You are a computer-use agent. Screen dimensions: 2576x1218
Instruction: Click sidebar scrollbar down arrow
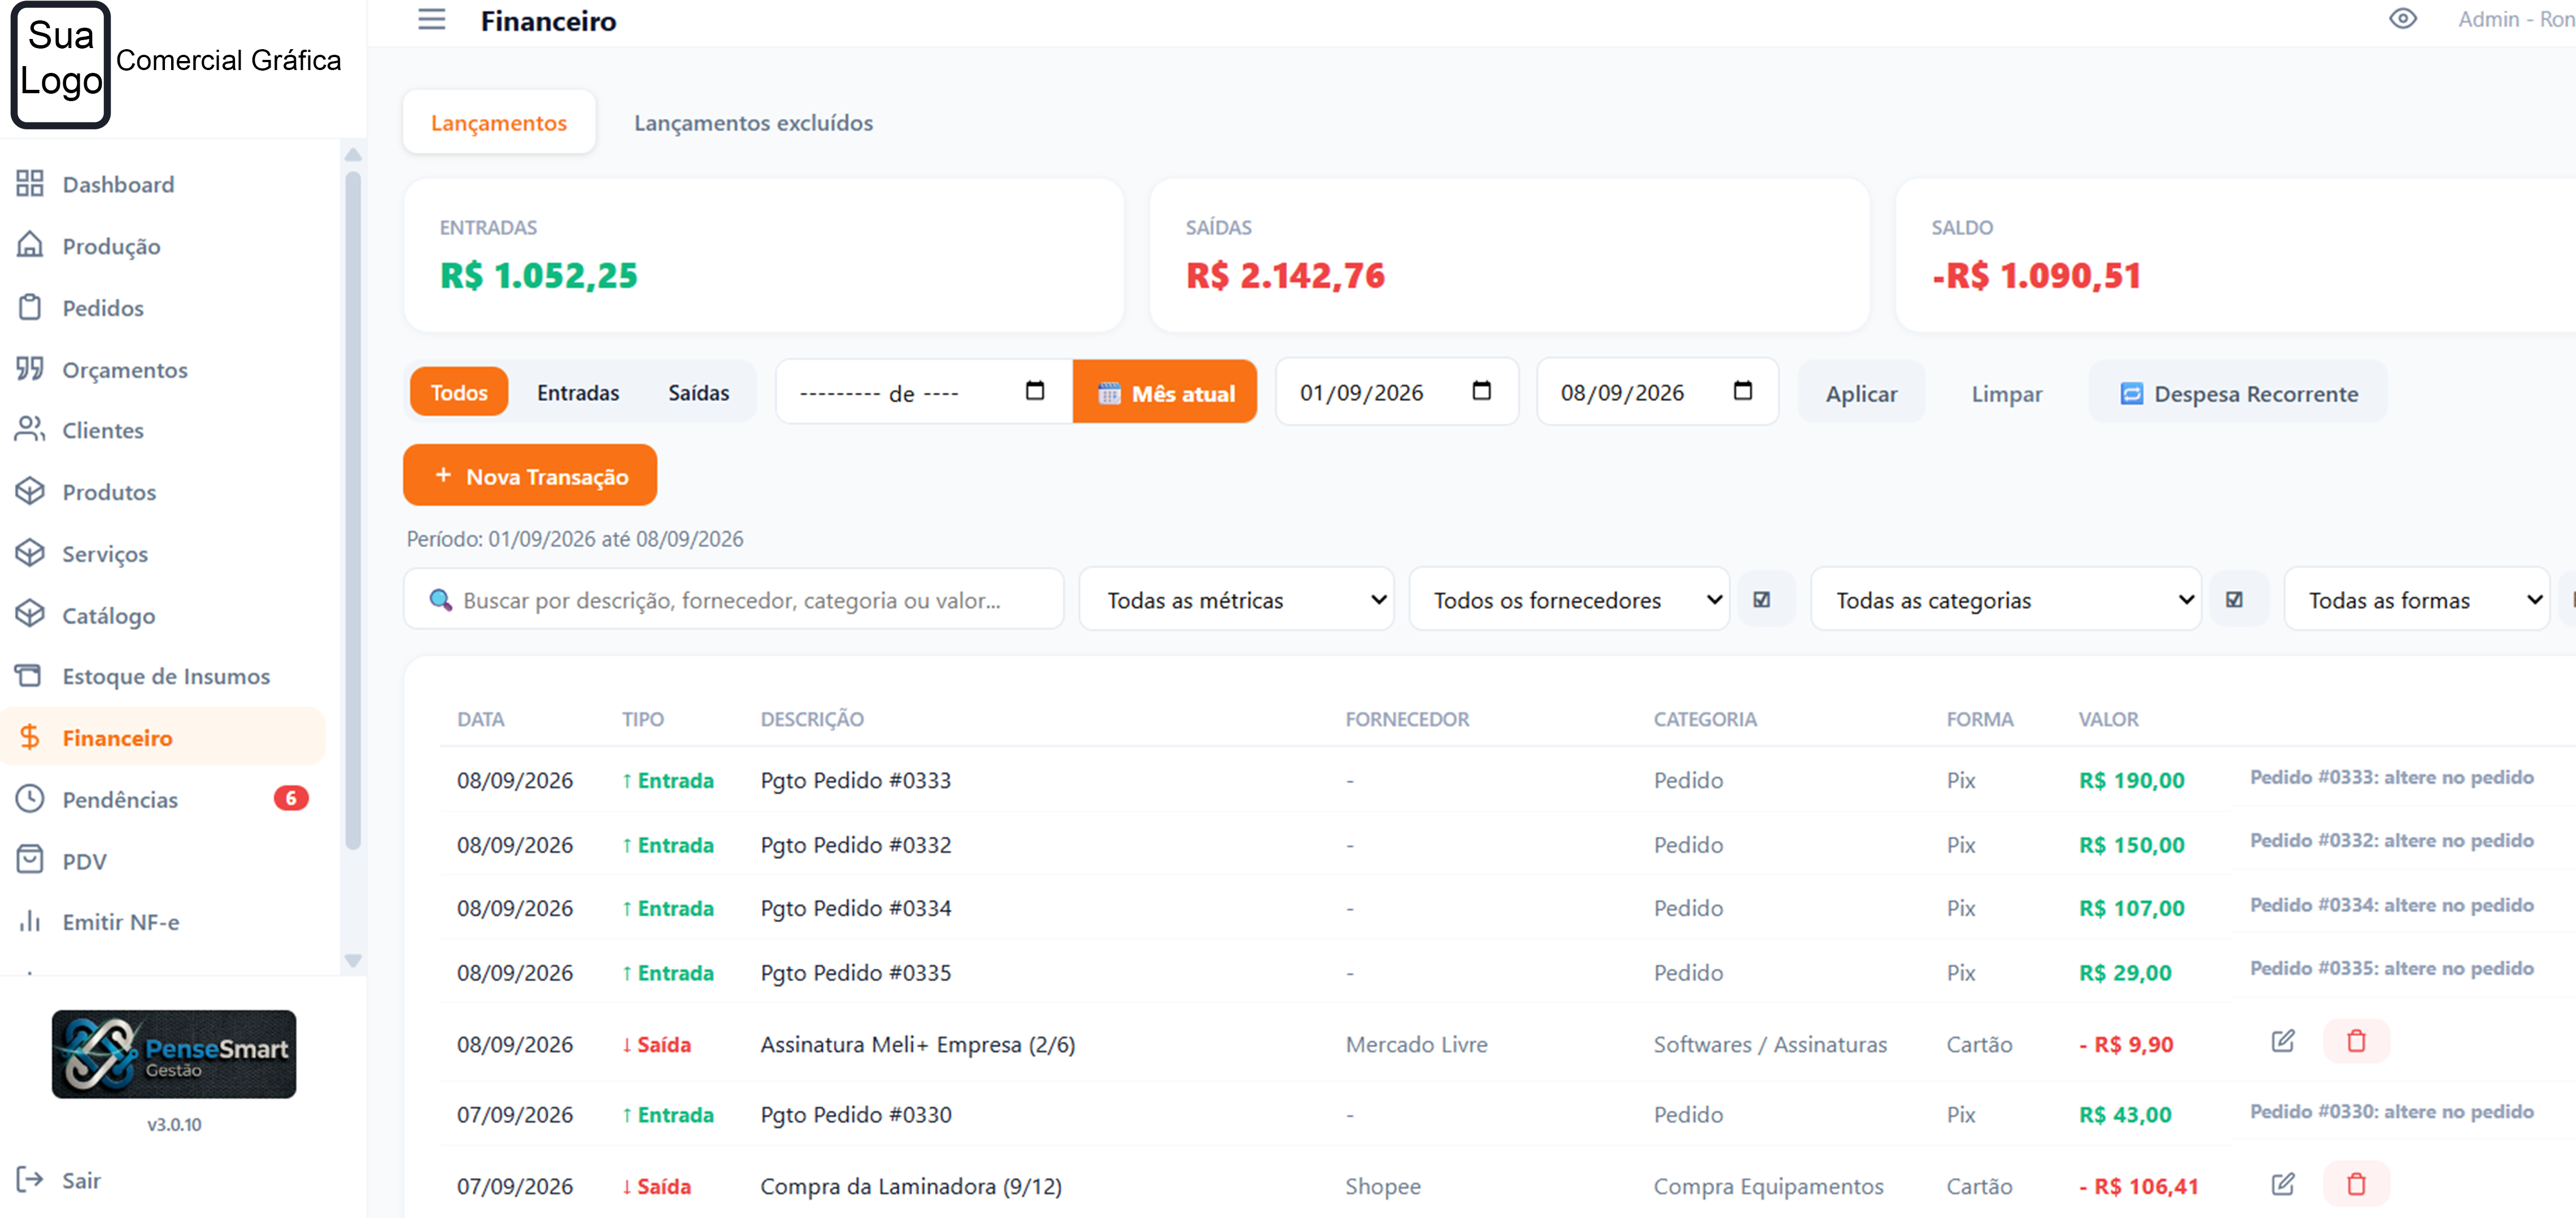click(x=353, y=960)
